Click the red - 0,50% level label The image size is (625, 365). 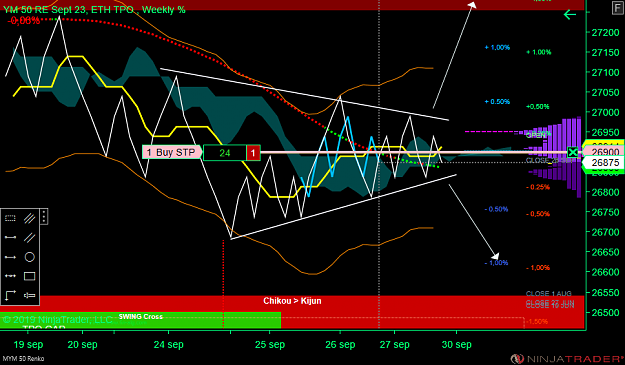tap(538, 214)
